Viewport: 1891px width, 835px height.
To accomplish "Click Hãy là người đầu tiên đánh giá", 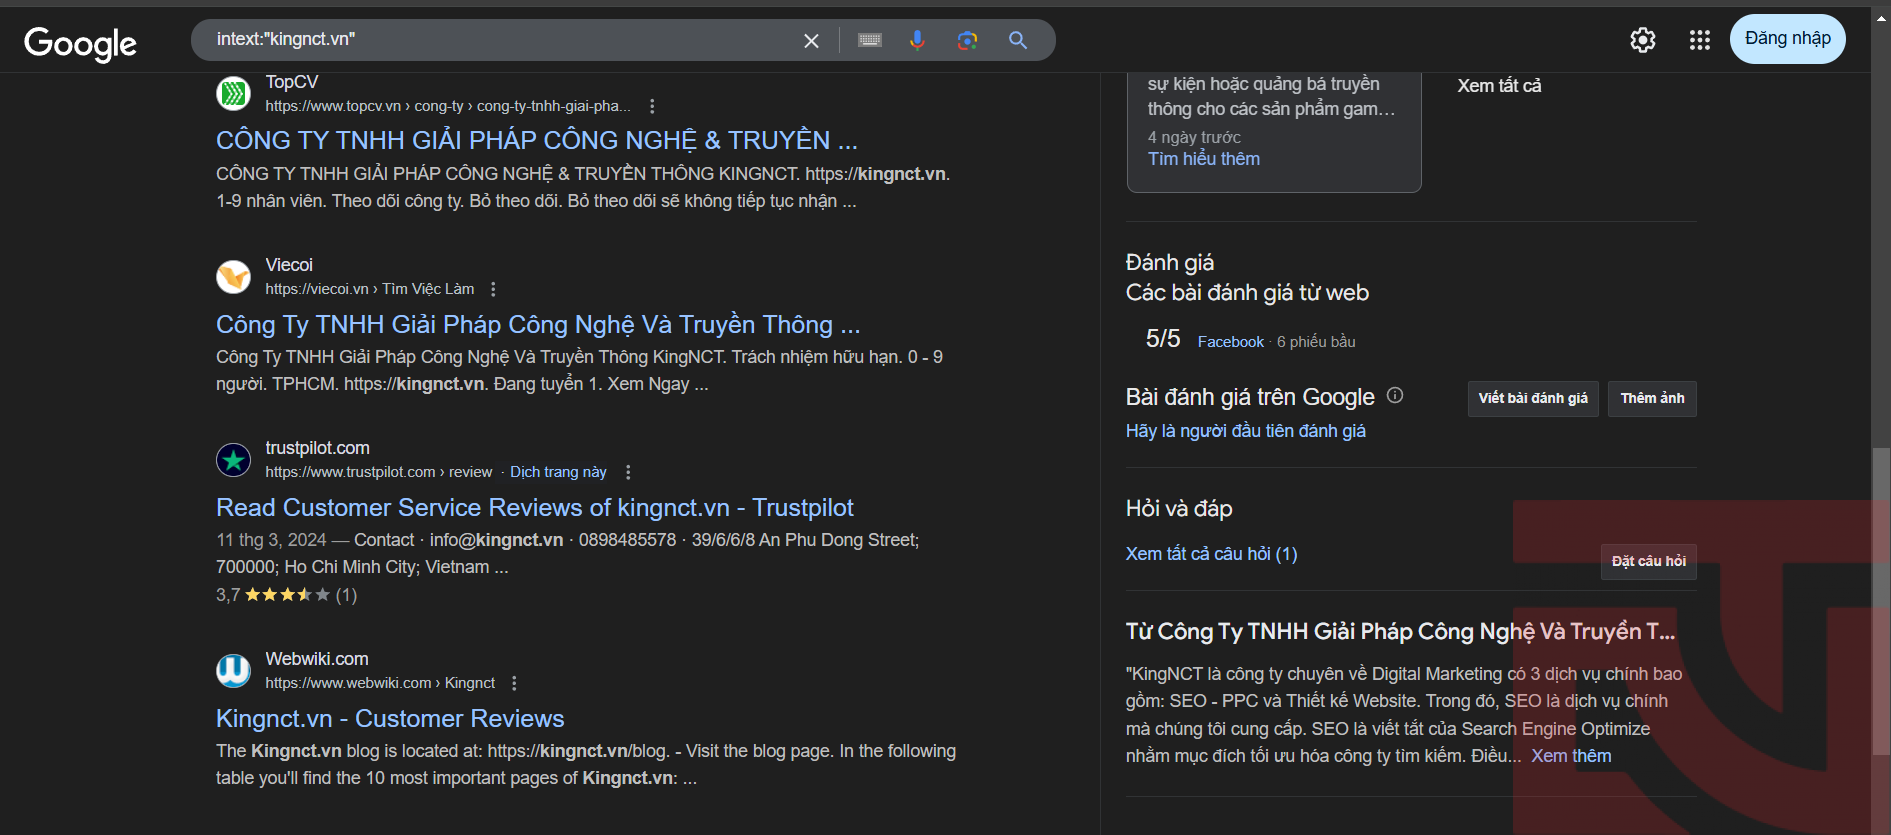I will click(x=1246, y=431).
